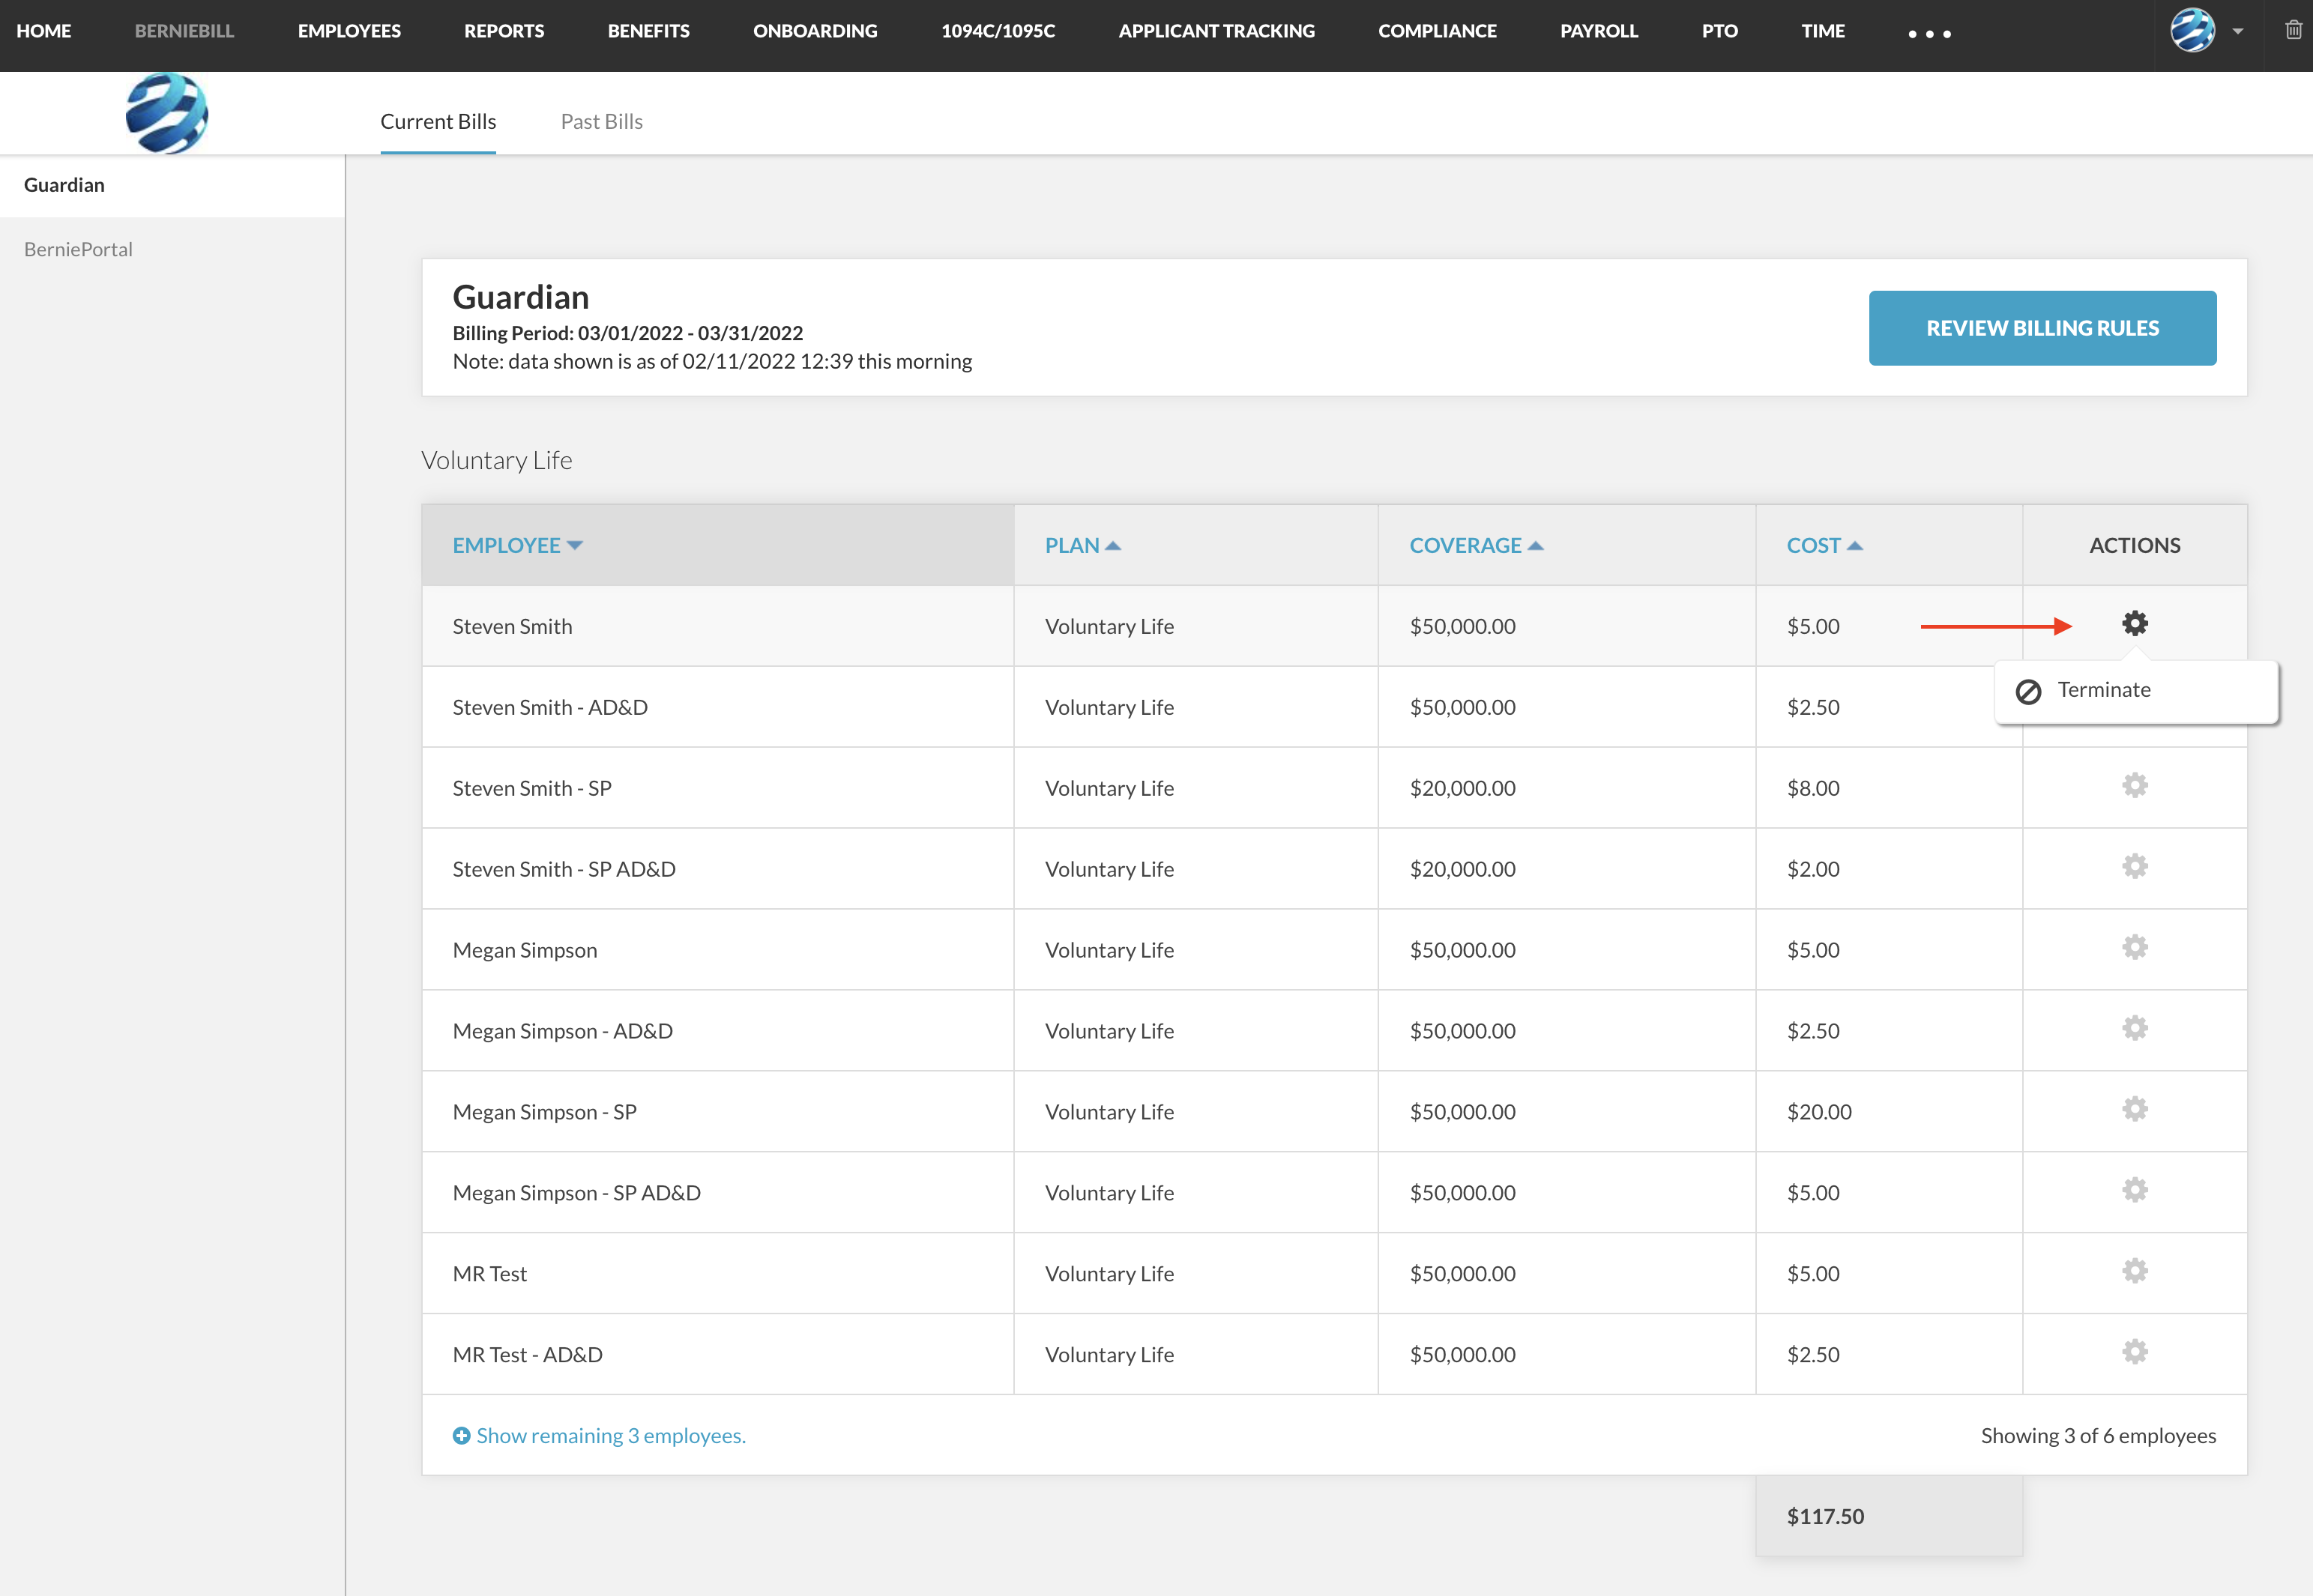Click the Guardian heading in billing card
2313x1596 pixels.
click(521, 297)
